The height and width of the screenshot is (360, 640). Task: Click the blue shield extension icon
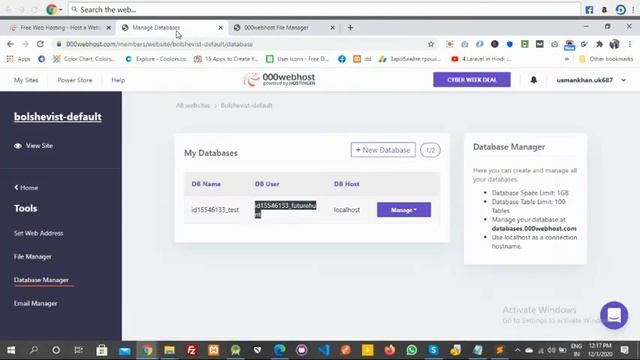coord(509,44)
